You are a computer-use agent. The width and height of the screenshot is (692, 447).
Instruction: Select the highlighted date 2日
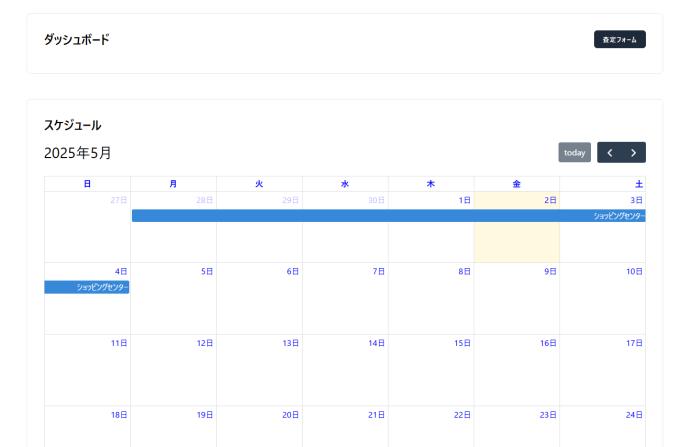(x=550, y=201)
